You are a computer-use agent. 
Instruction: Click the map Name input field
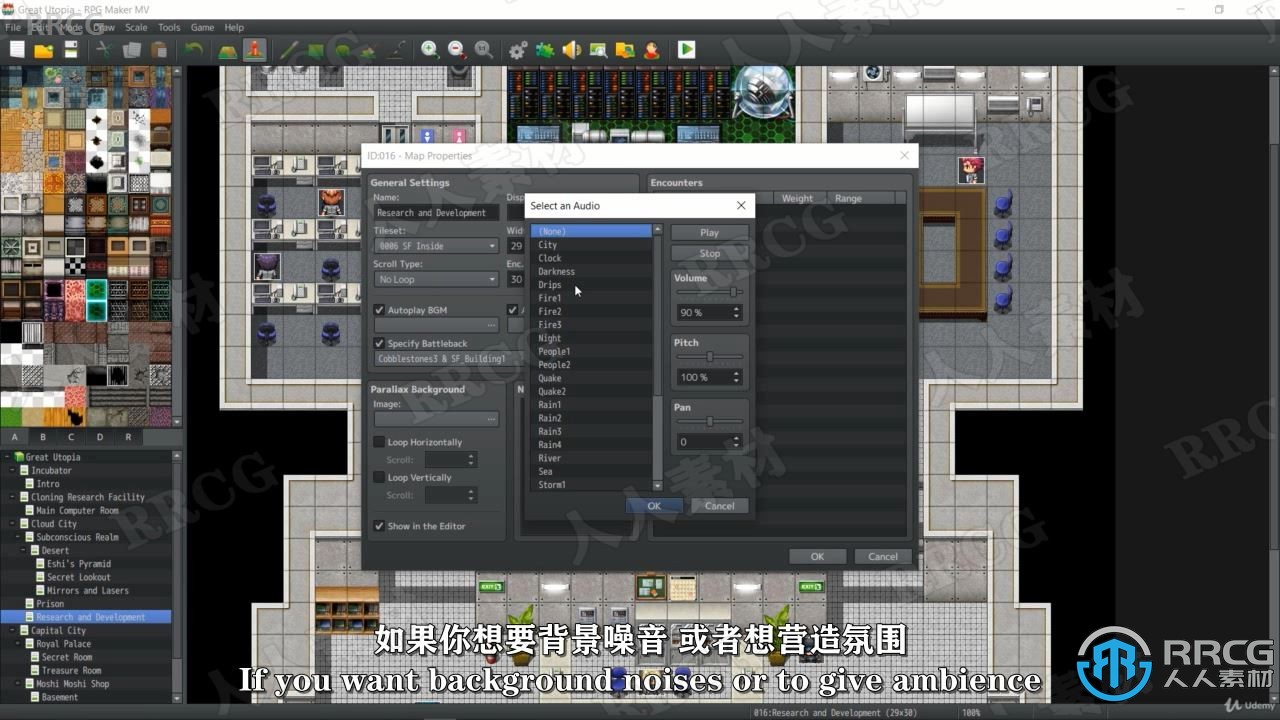point(436,213)
